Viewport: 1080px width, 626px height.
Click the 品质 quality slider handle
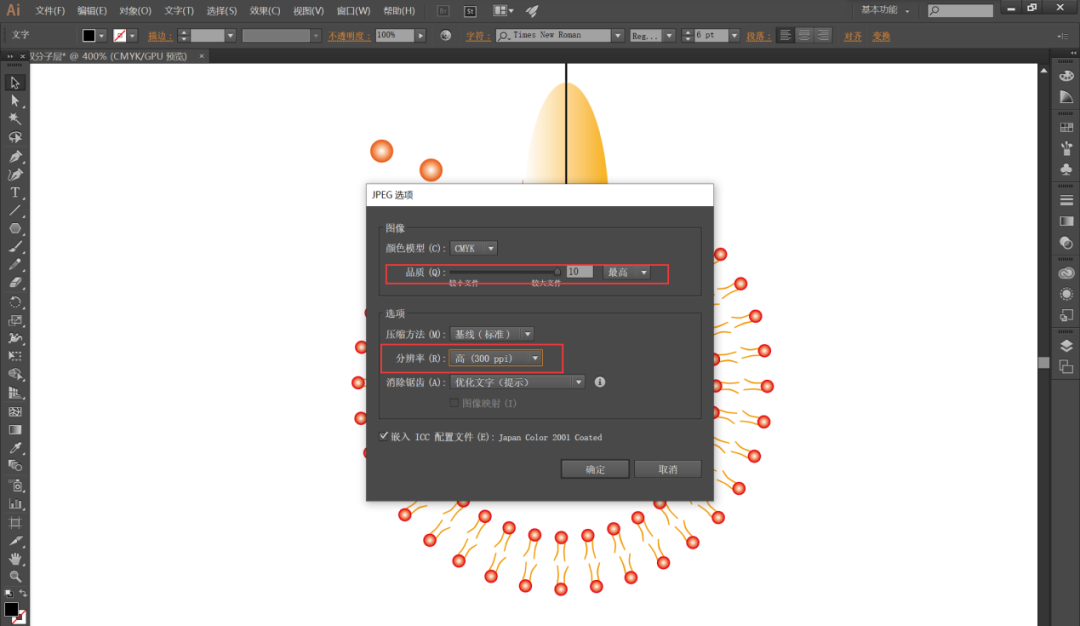pyautogui.click(x=558, y=271)
